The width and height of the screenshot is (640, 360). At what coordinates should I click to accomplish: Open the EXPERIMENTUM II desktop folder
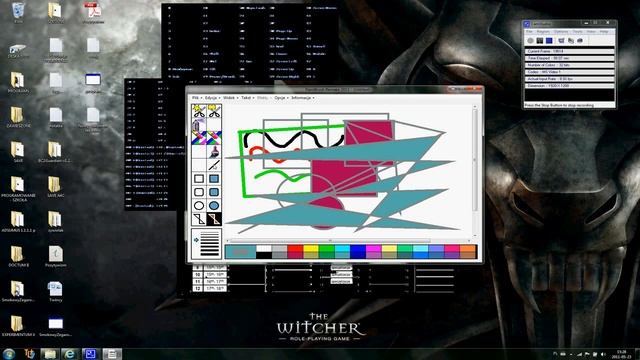point(18,325)
